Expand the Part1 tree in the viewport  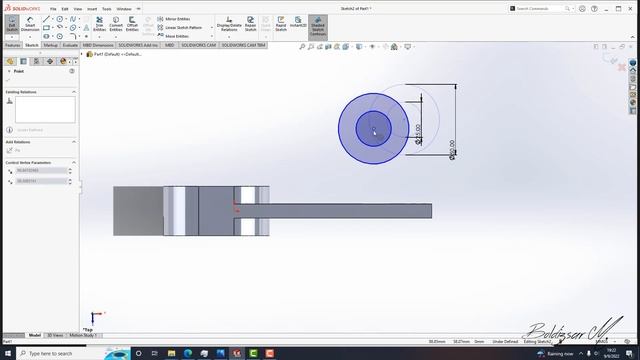[82, 54]
